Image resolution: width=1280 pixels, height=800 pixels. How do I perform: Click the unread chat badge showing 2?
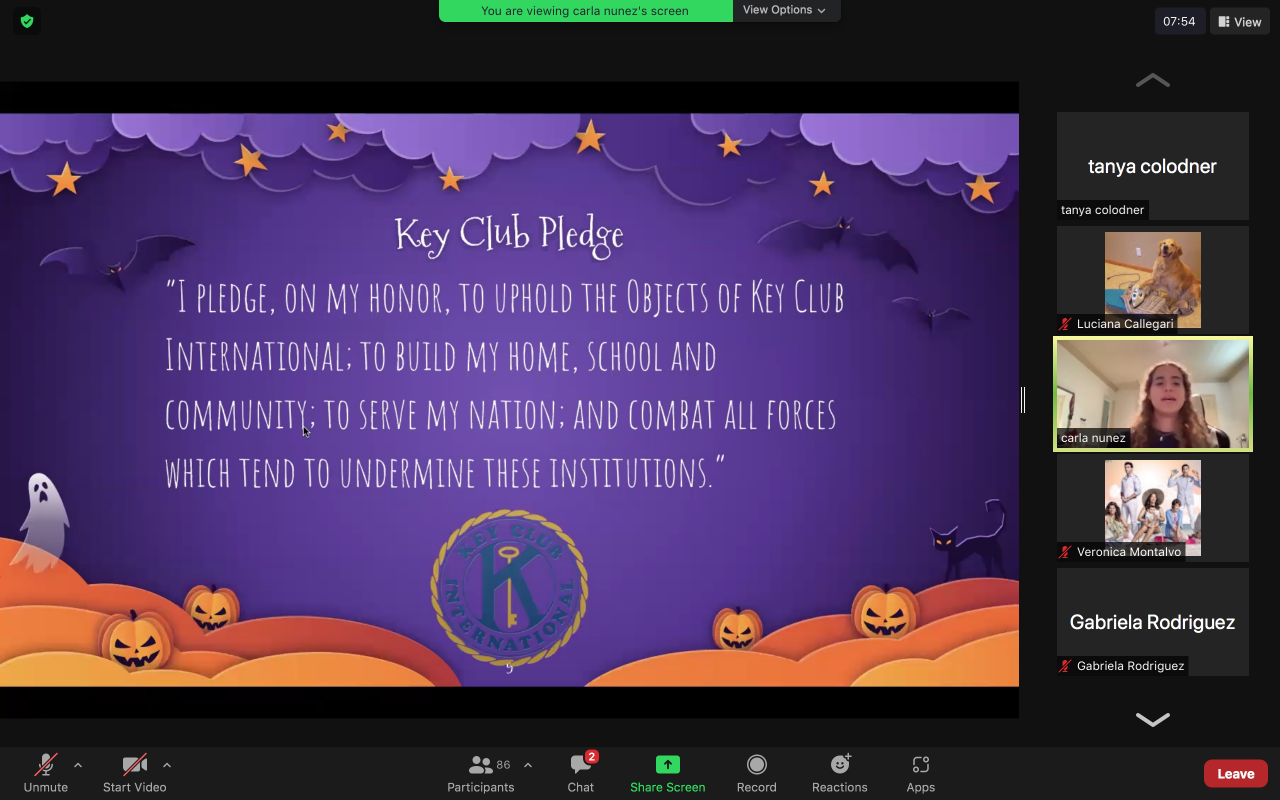point(592,757)
